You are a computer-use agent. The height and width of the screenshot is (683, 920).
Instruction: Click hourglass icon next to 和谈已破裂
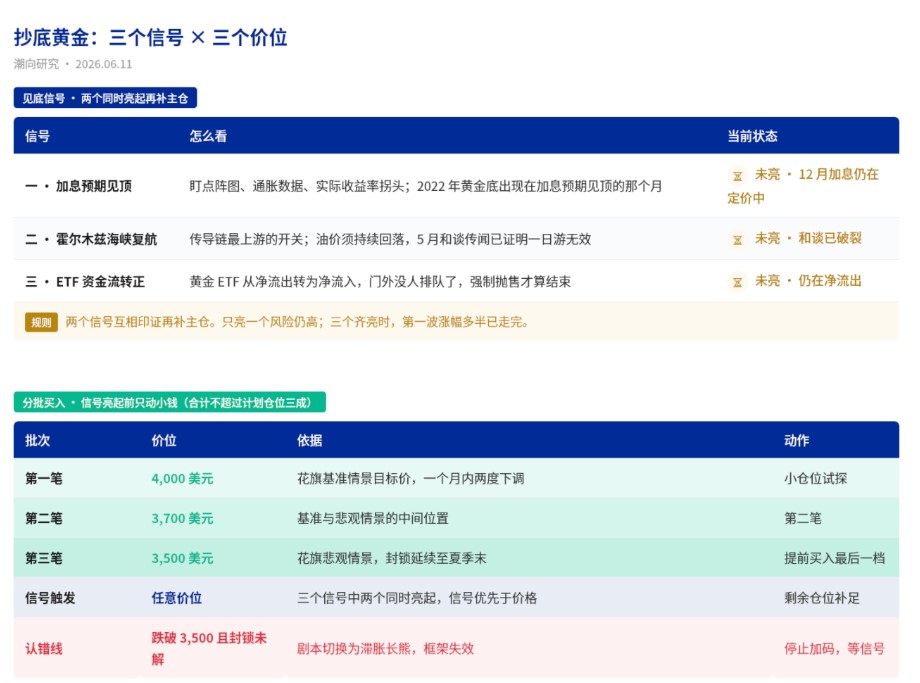click(x=738, y=239)
